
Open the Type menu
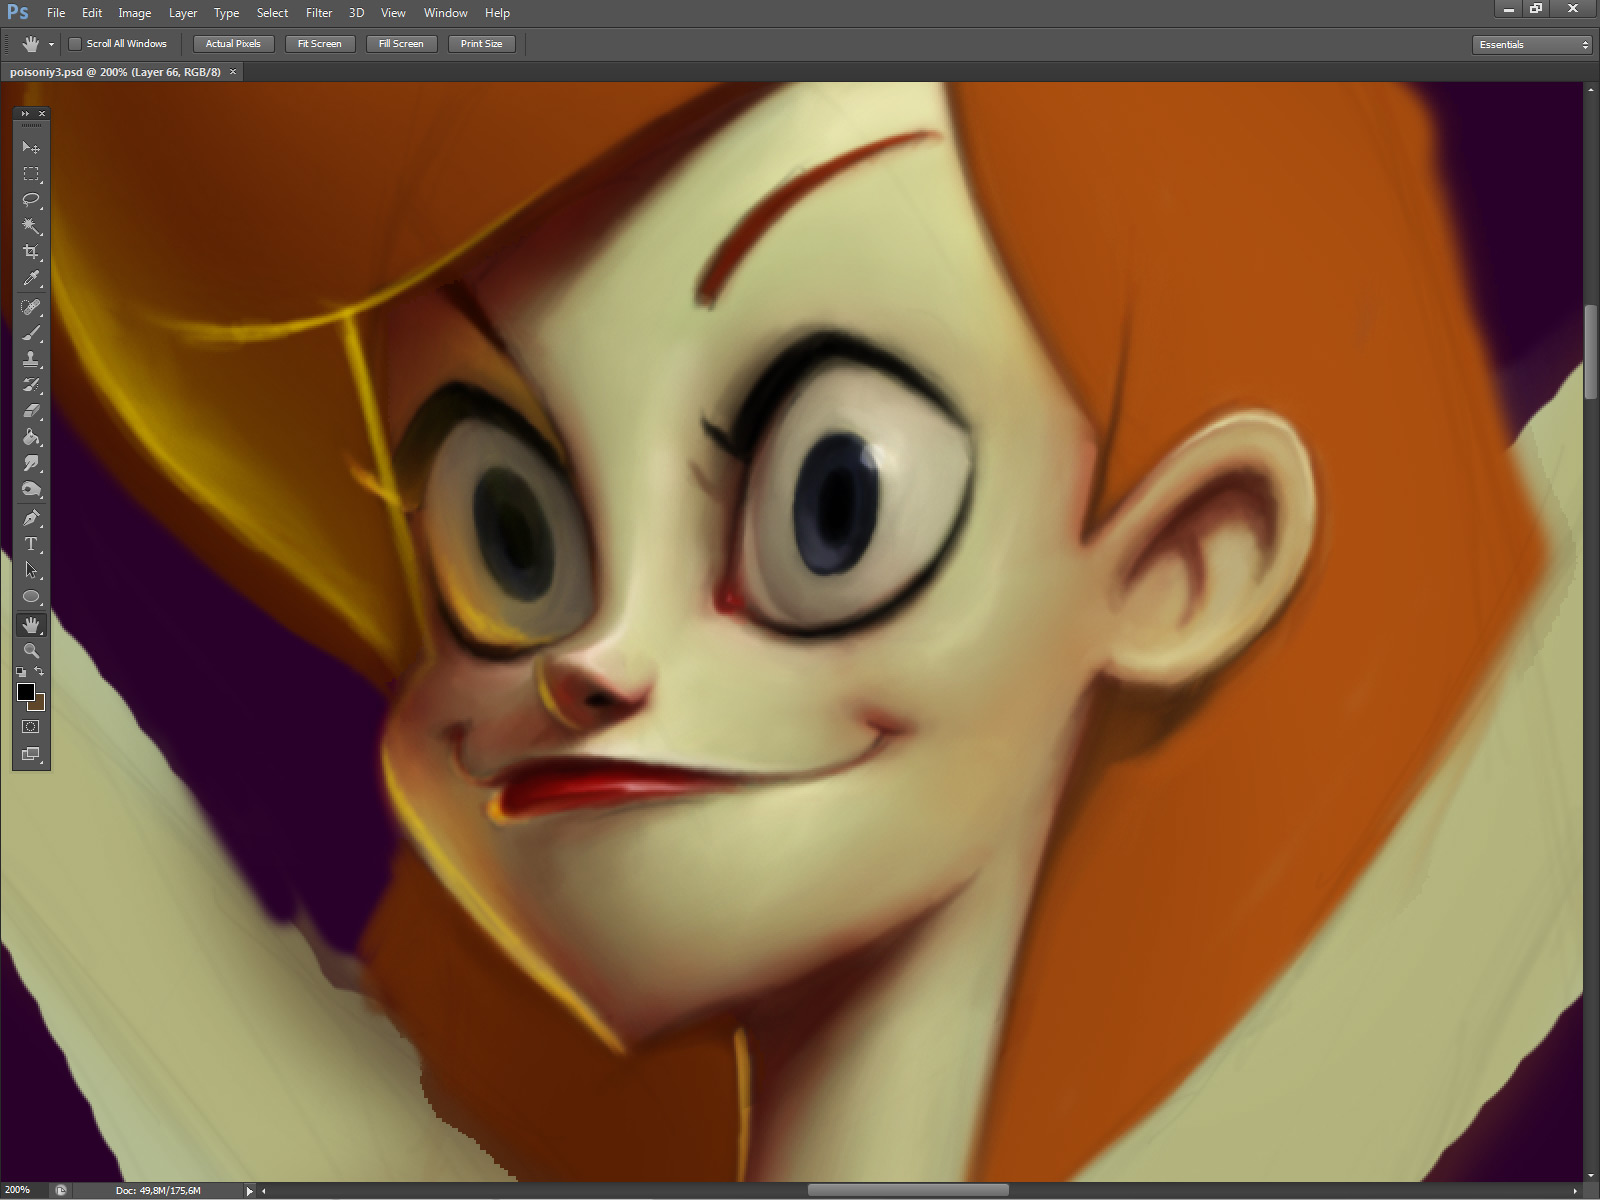(226, 13)
